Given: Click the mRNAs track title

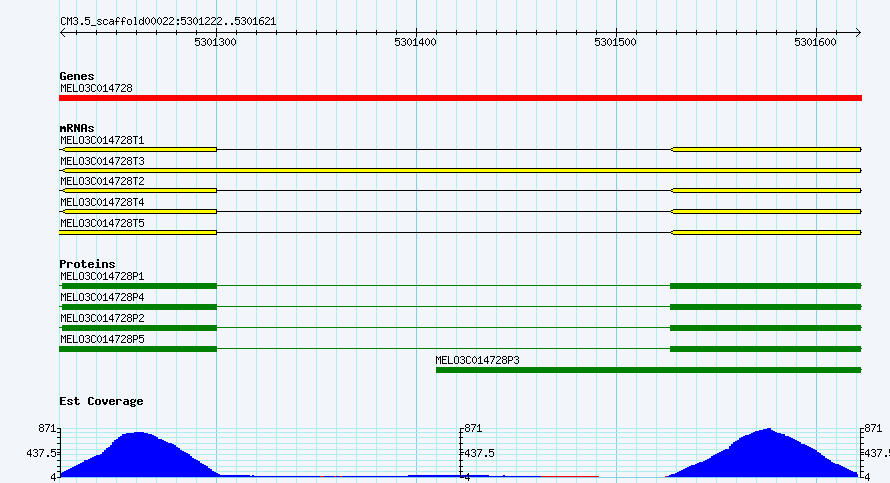Looking at the screenshot, I should coord(77,128).
